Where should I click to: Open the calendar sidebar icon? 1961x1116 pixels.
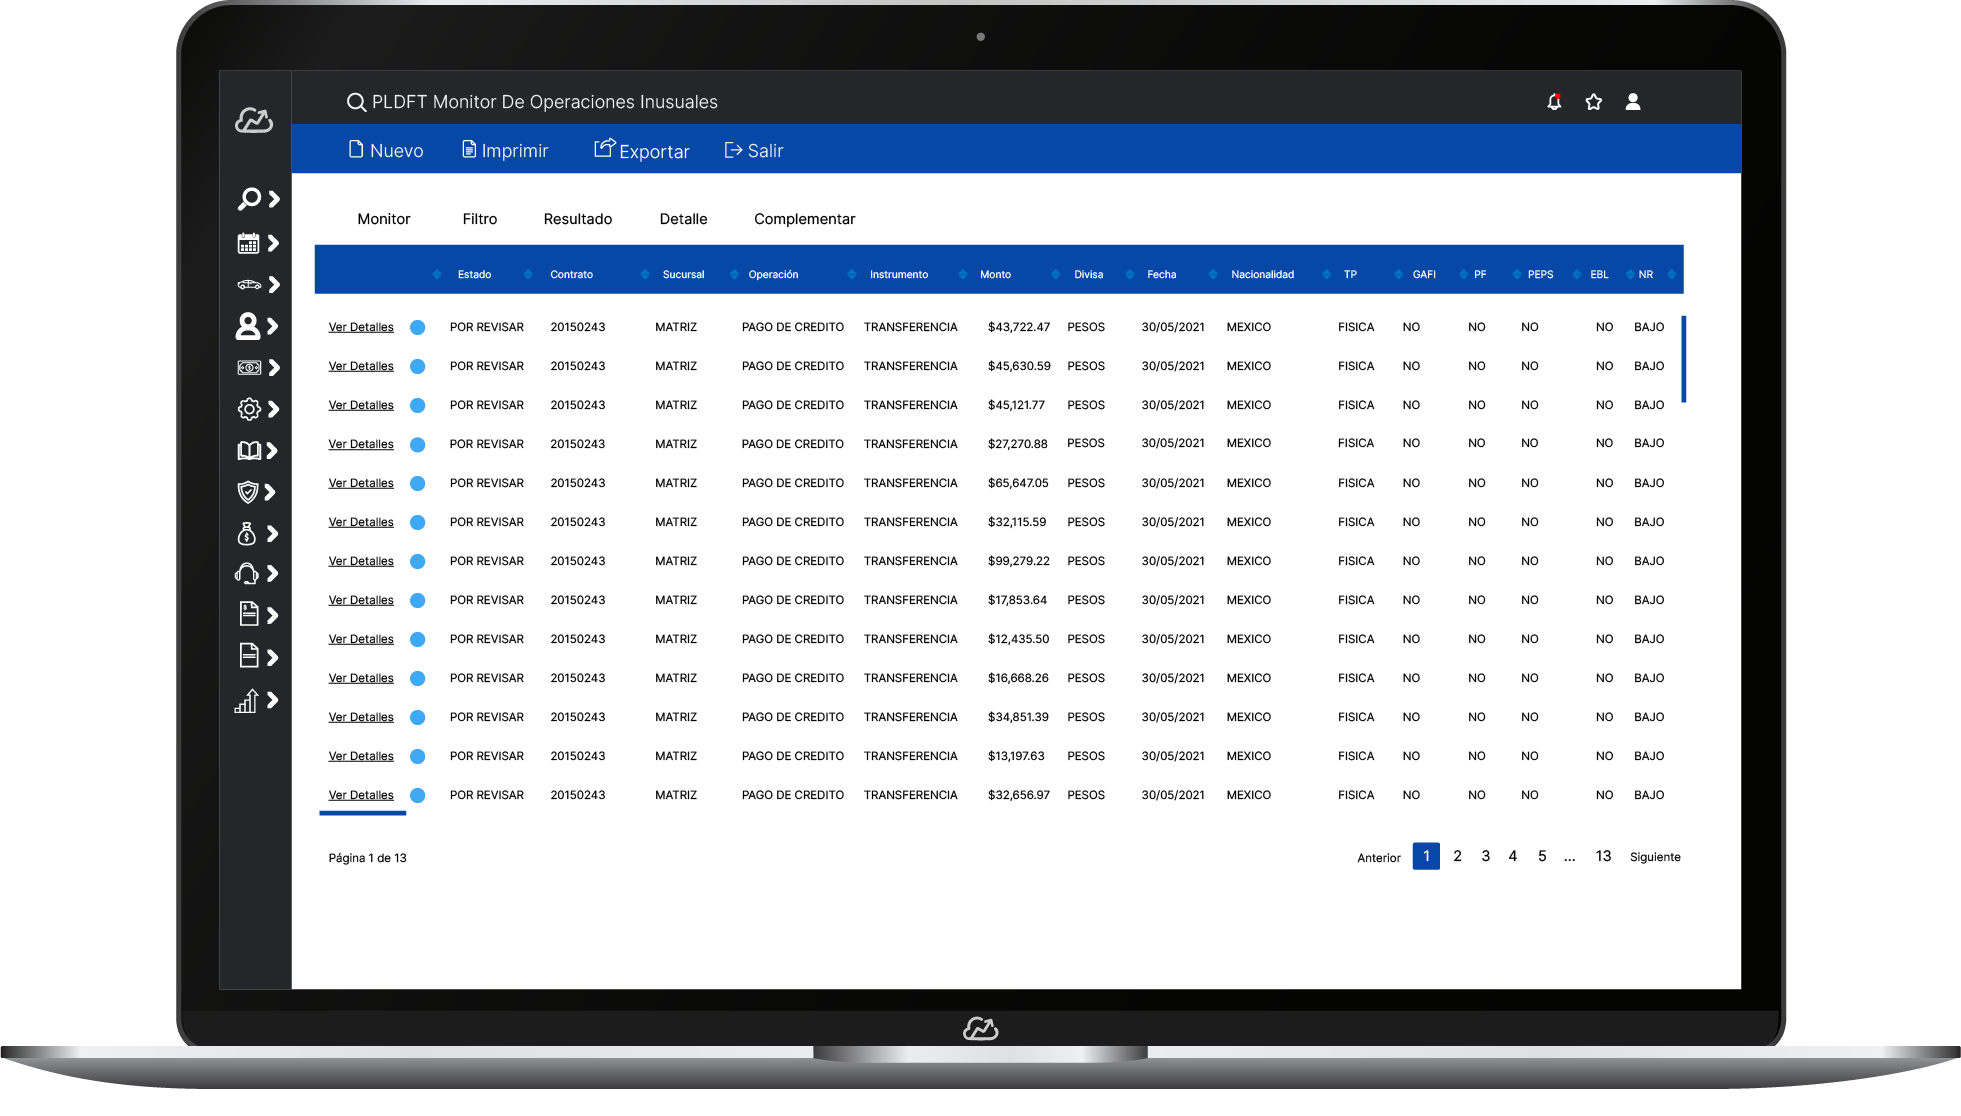(248, 243)
